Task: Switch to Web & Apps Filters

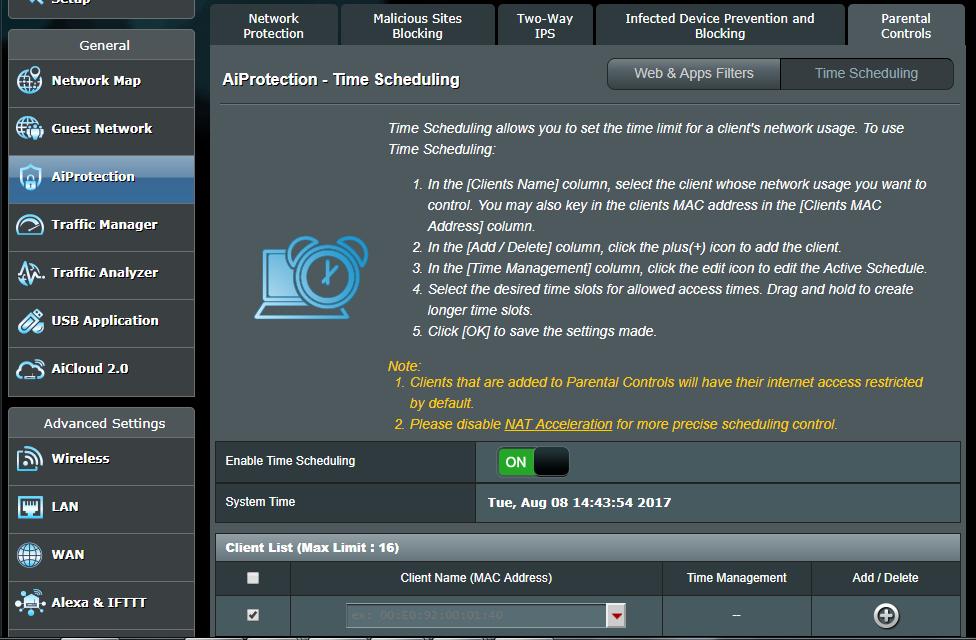Action: pyautogui.click(x=693, y=73)
